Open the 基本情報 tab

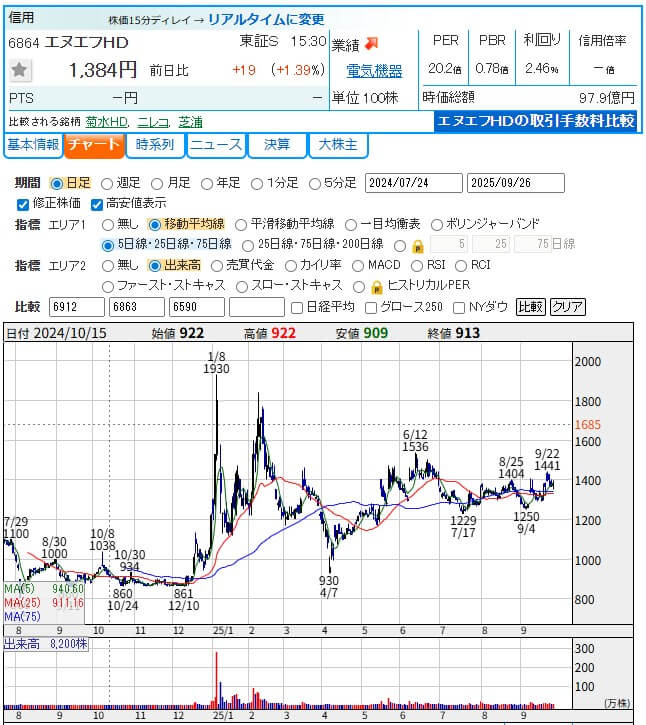point(33,145)
